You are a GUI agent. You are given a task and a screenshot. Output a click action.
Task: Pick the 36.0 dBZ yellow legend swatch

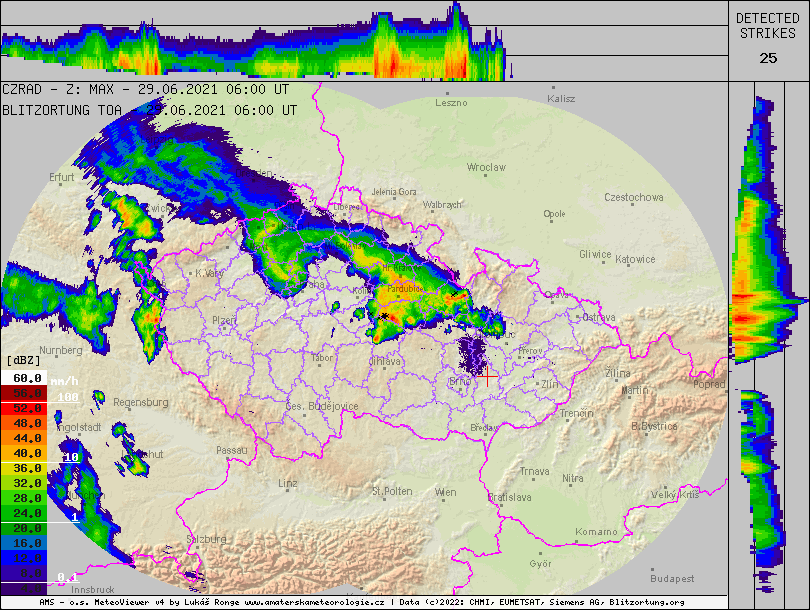24,468
